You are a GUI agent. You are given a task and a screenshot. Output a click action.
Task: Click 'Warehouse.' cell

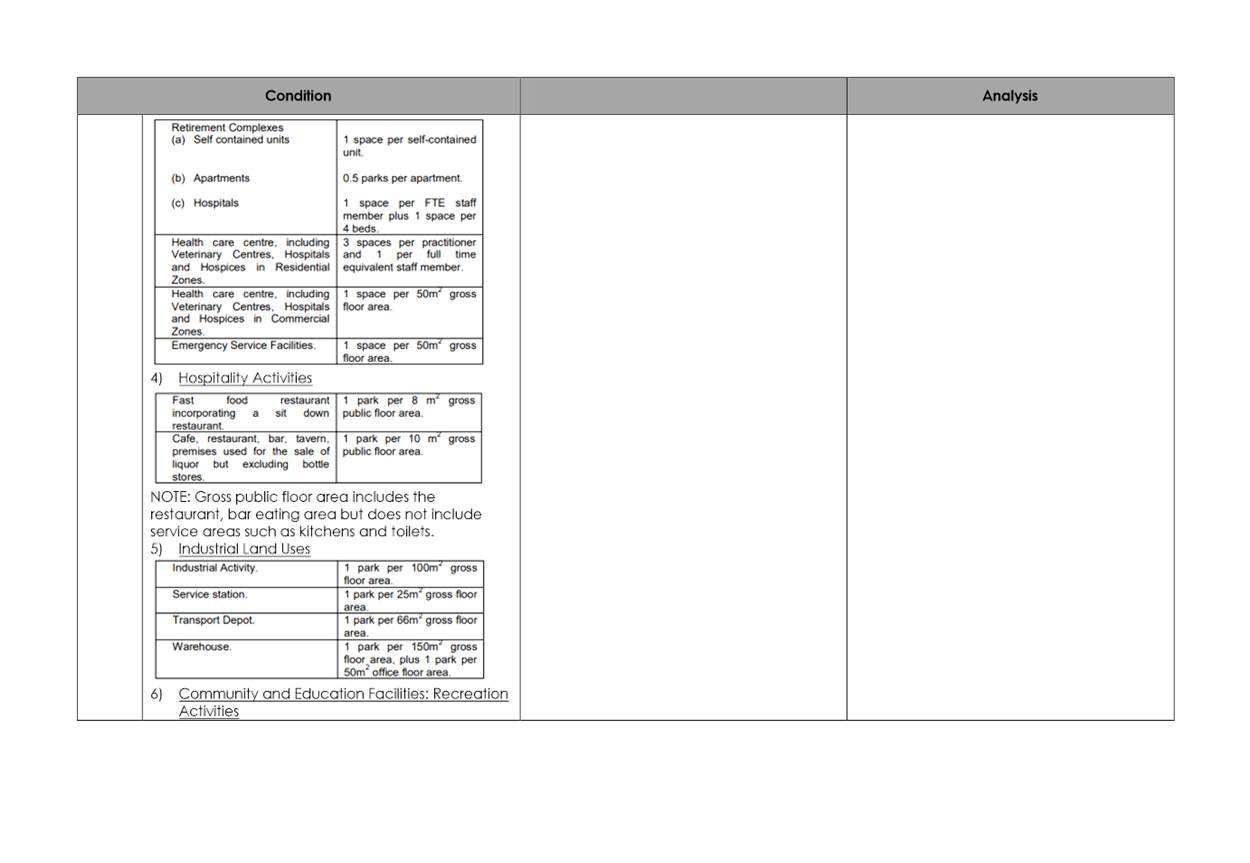[x=246, y=659]
